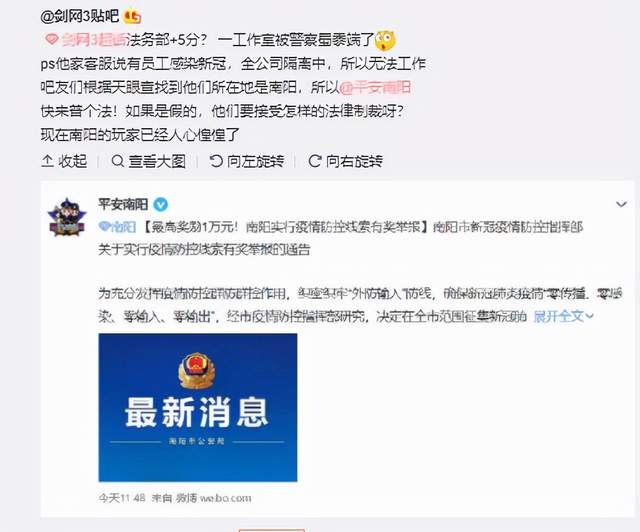Image resolution: width=640 pixels, height=532 pixels.
Task: Click the blue verified badge beside 平安南阳
Action: coord(160,204)
